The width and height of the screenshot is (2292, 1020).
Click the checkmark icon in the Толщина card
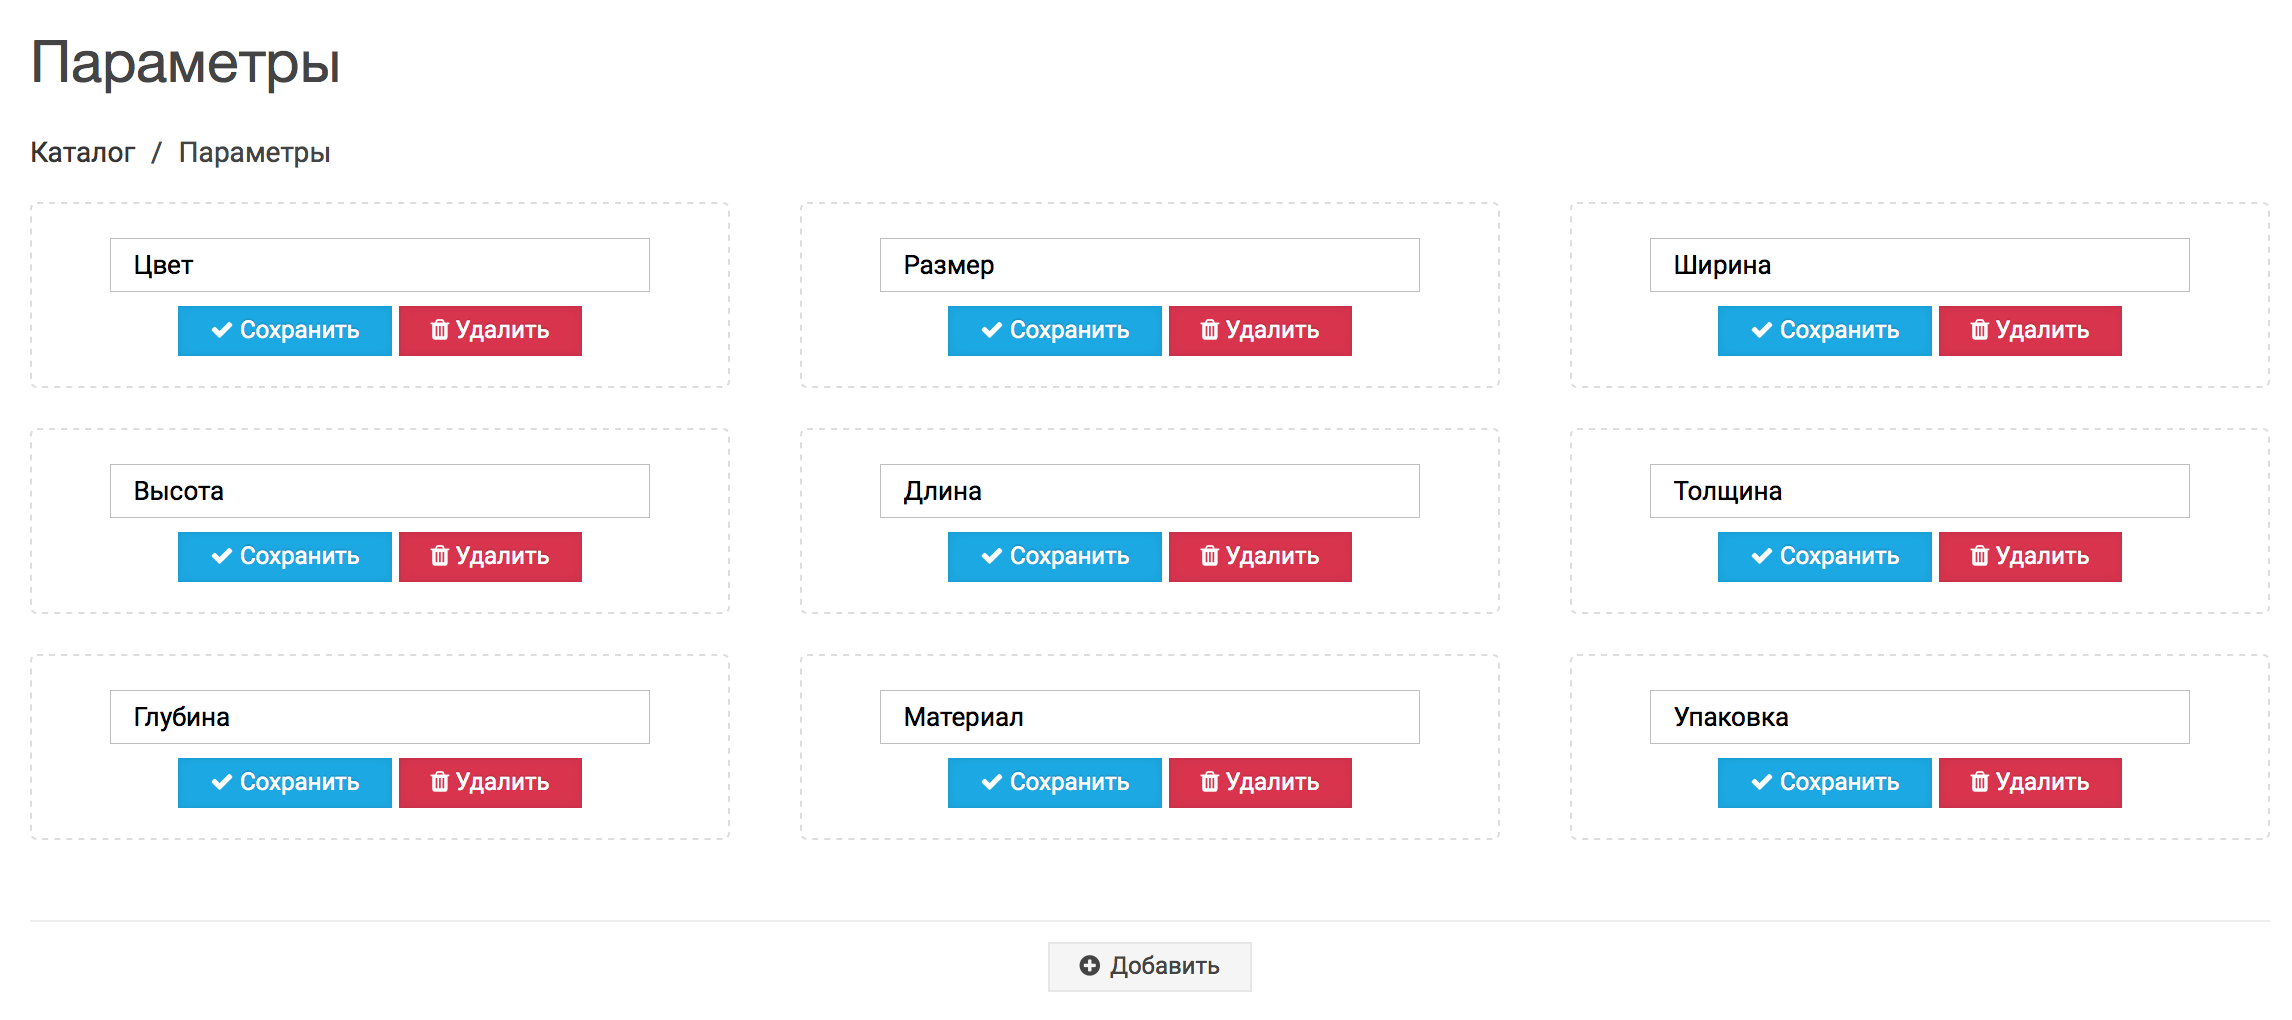1762,556
